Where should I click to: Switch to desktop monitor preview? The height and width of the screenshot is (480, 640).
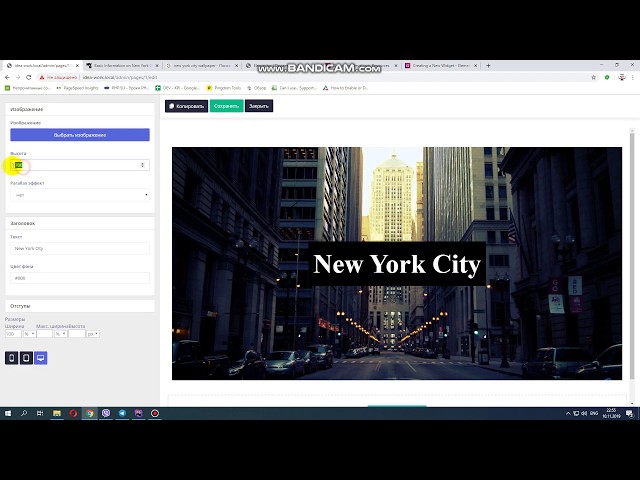(40, 358)
